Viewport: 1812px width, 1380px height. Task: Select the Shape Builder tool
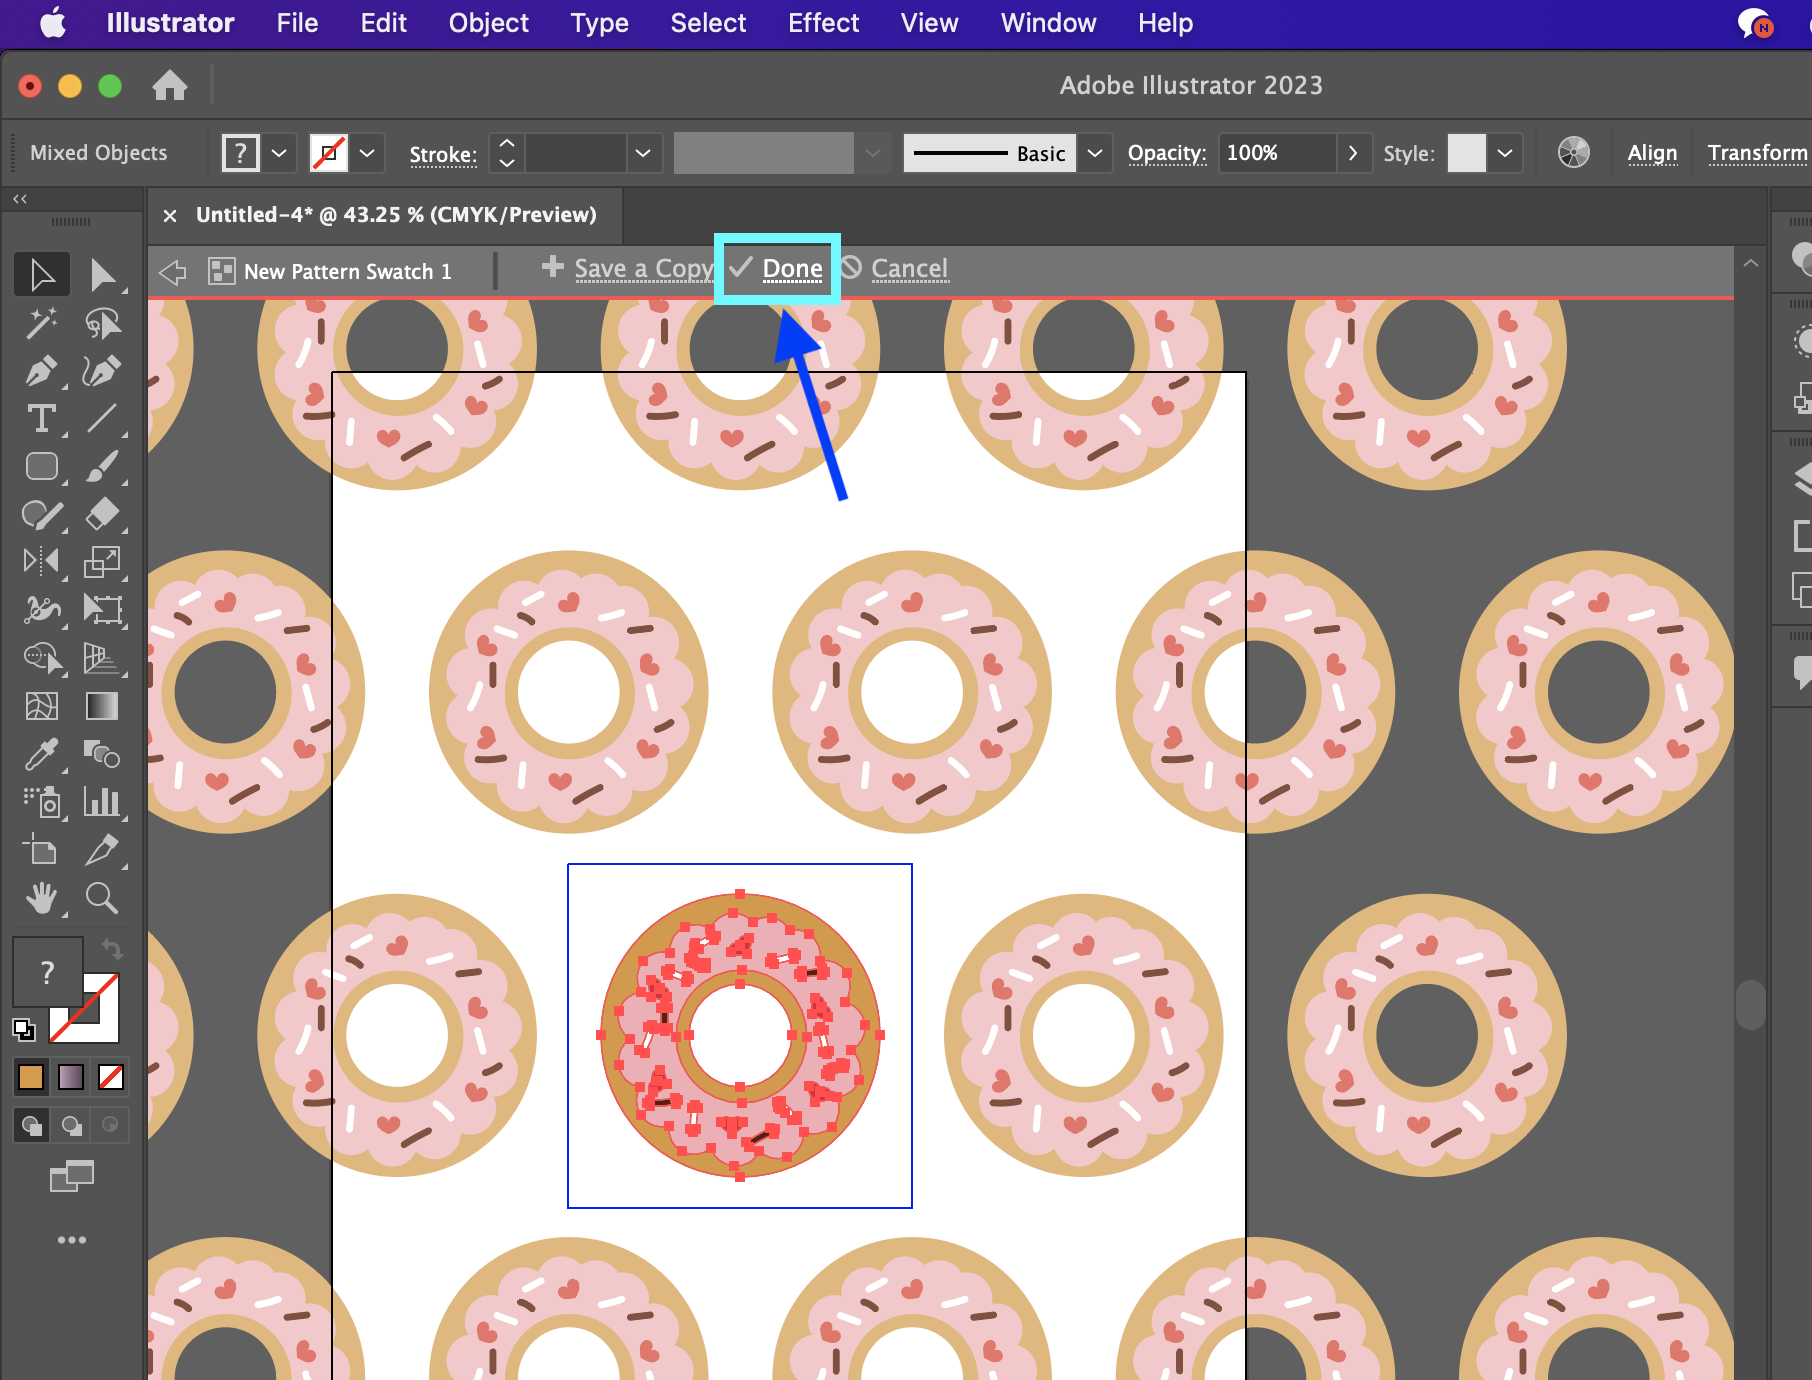[42, 657]
